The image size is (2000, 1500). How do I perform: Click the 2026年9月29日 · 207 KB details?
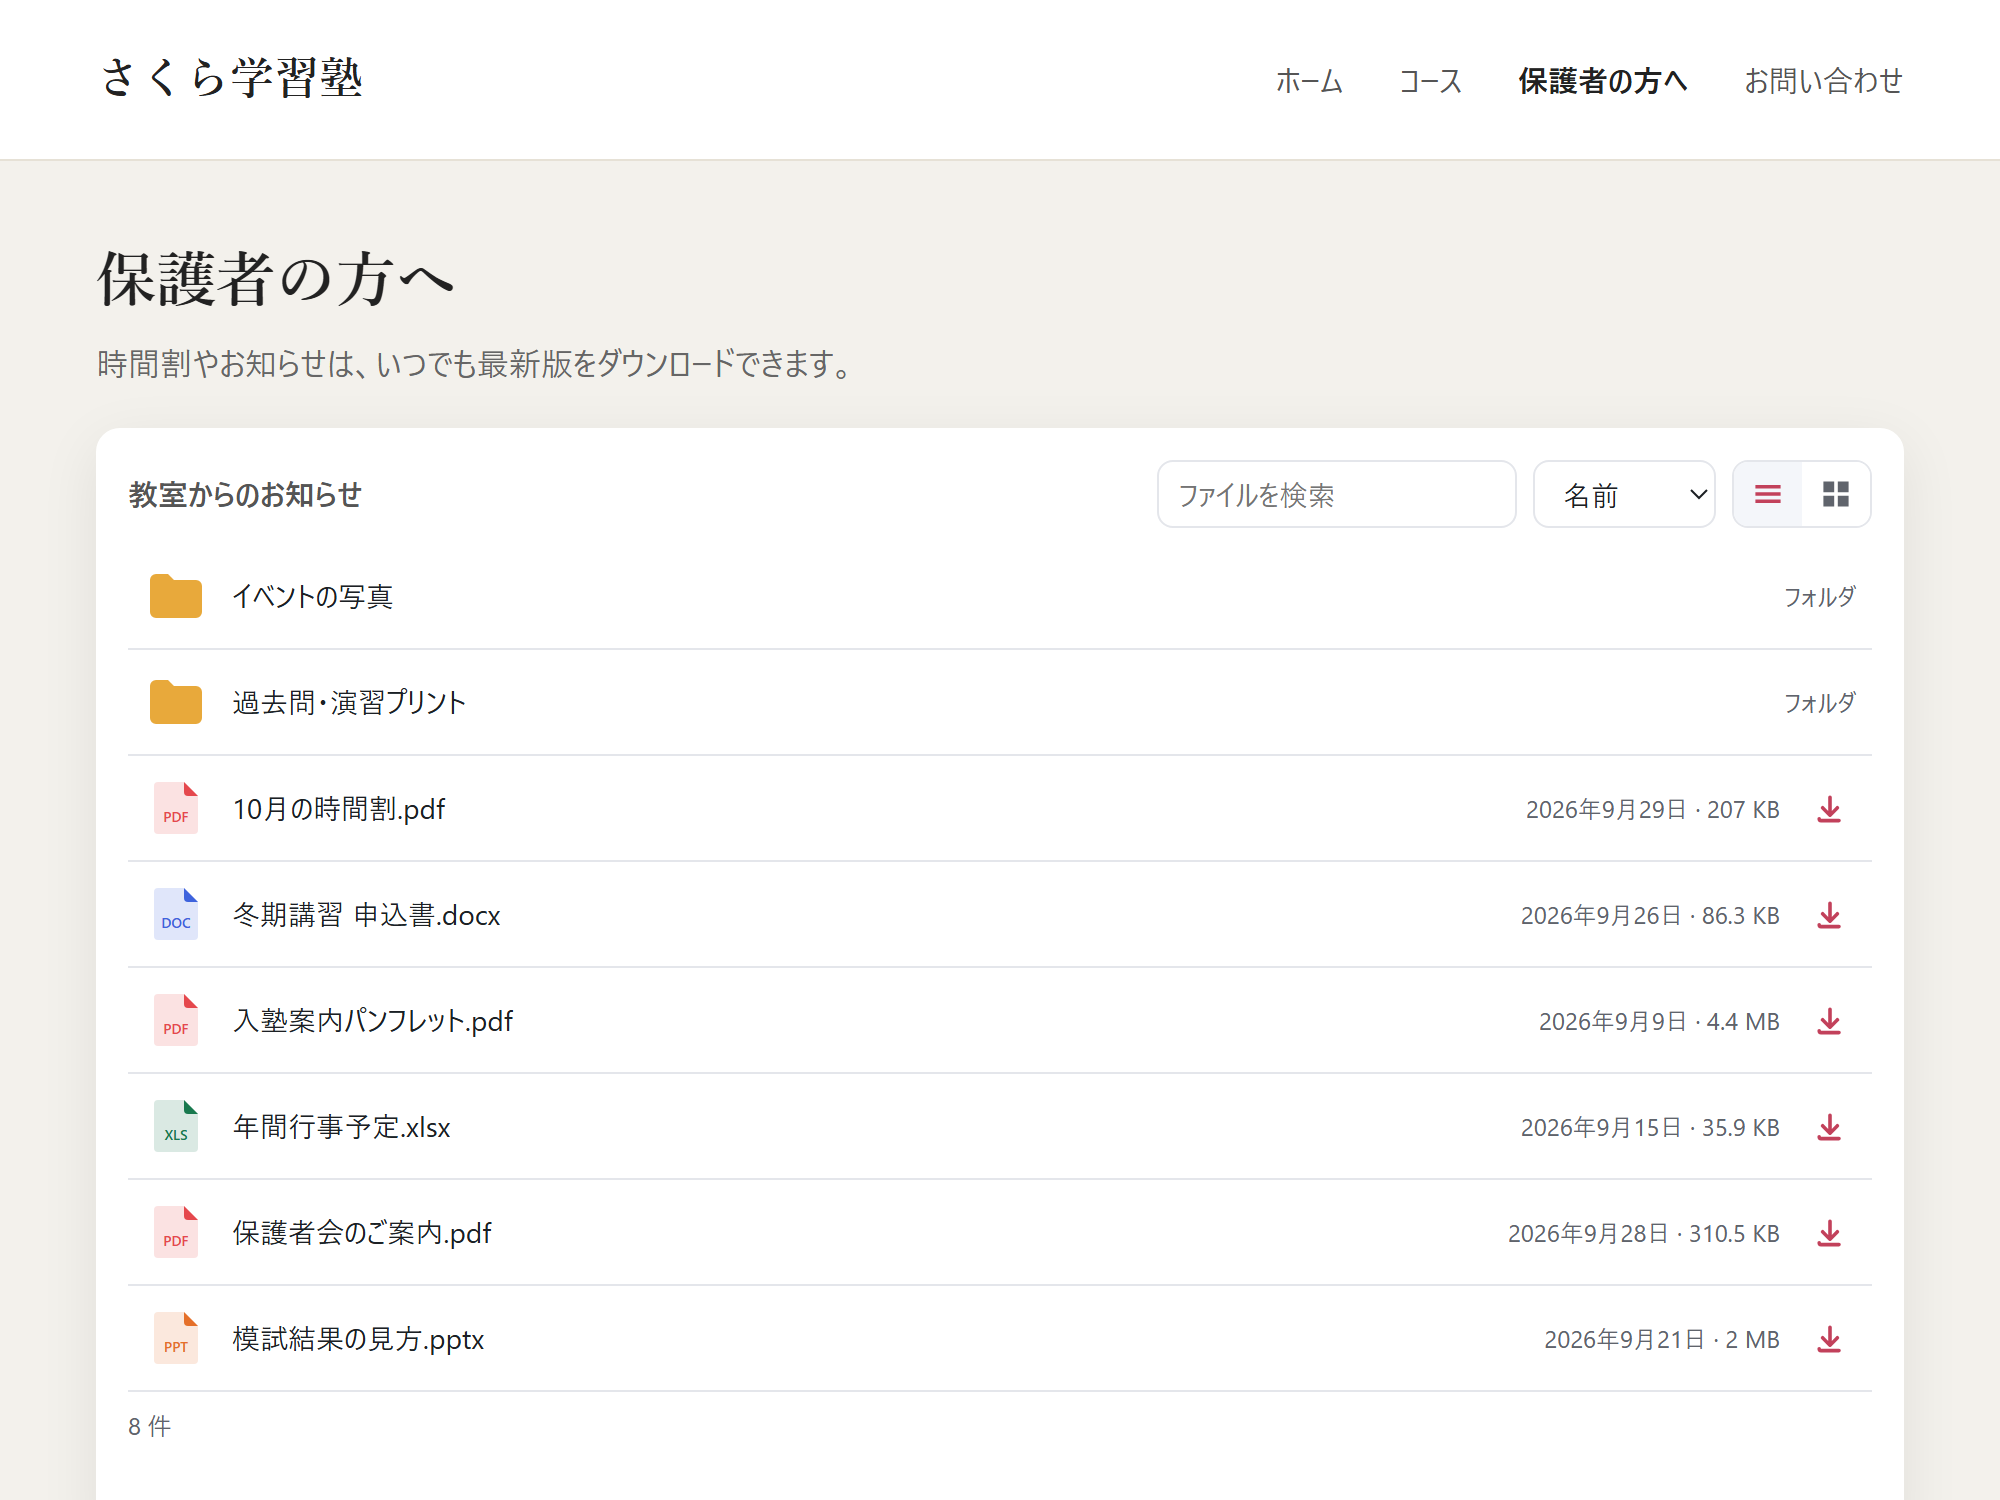pos(1652,810)
